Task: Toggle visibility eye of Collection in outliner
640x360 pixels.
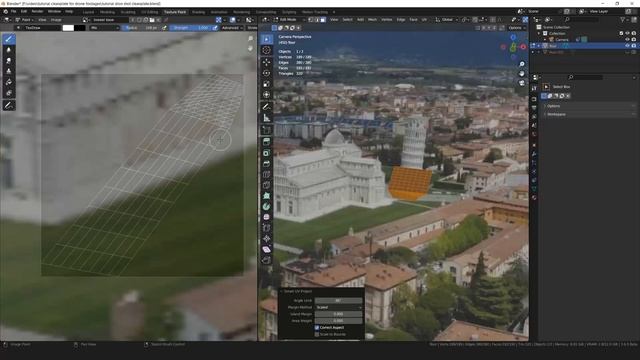Action: (x=627, y=33)
